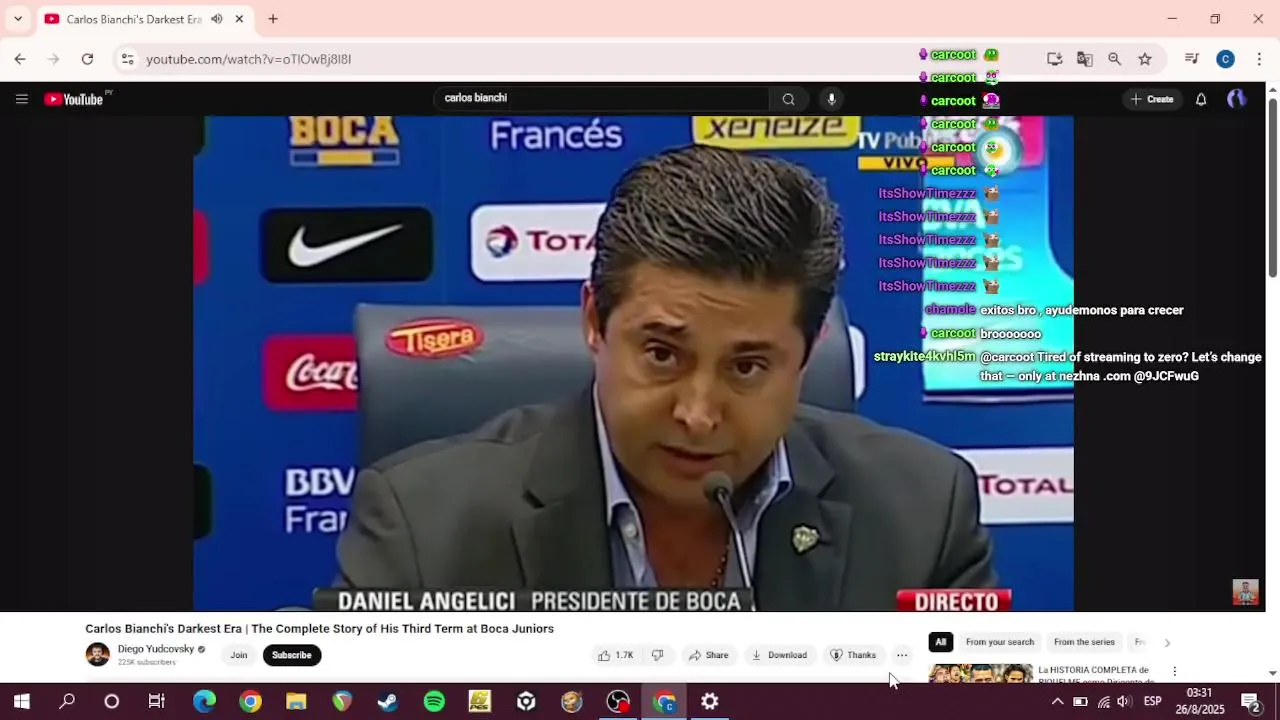The height and width of the screenshot is (720, 1280).
Task: Open the Diego Yudcovsky channel name link
Action: tap(156, 649)
